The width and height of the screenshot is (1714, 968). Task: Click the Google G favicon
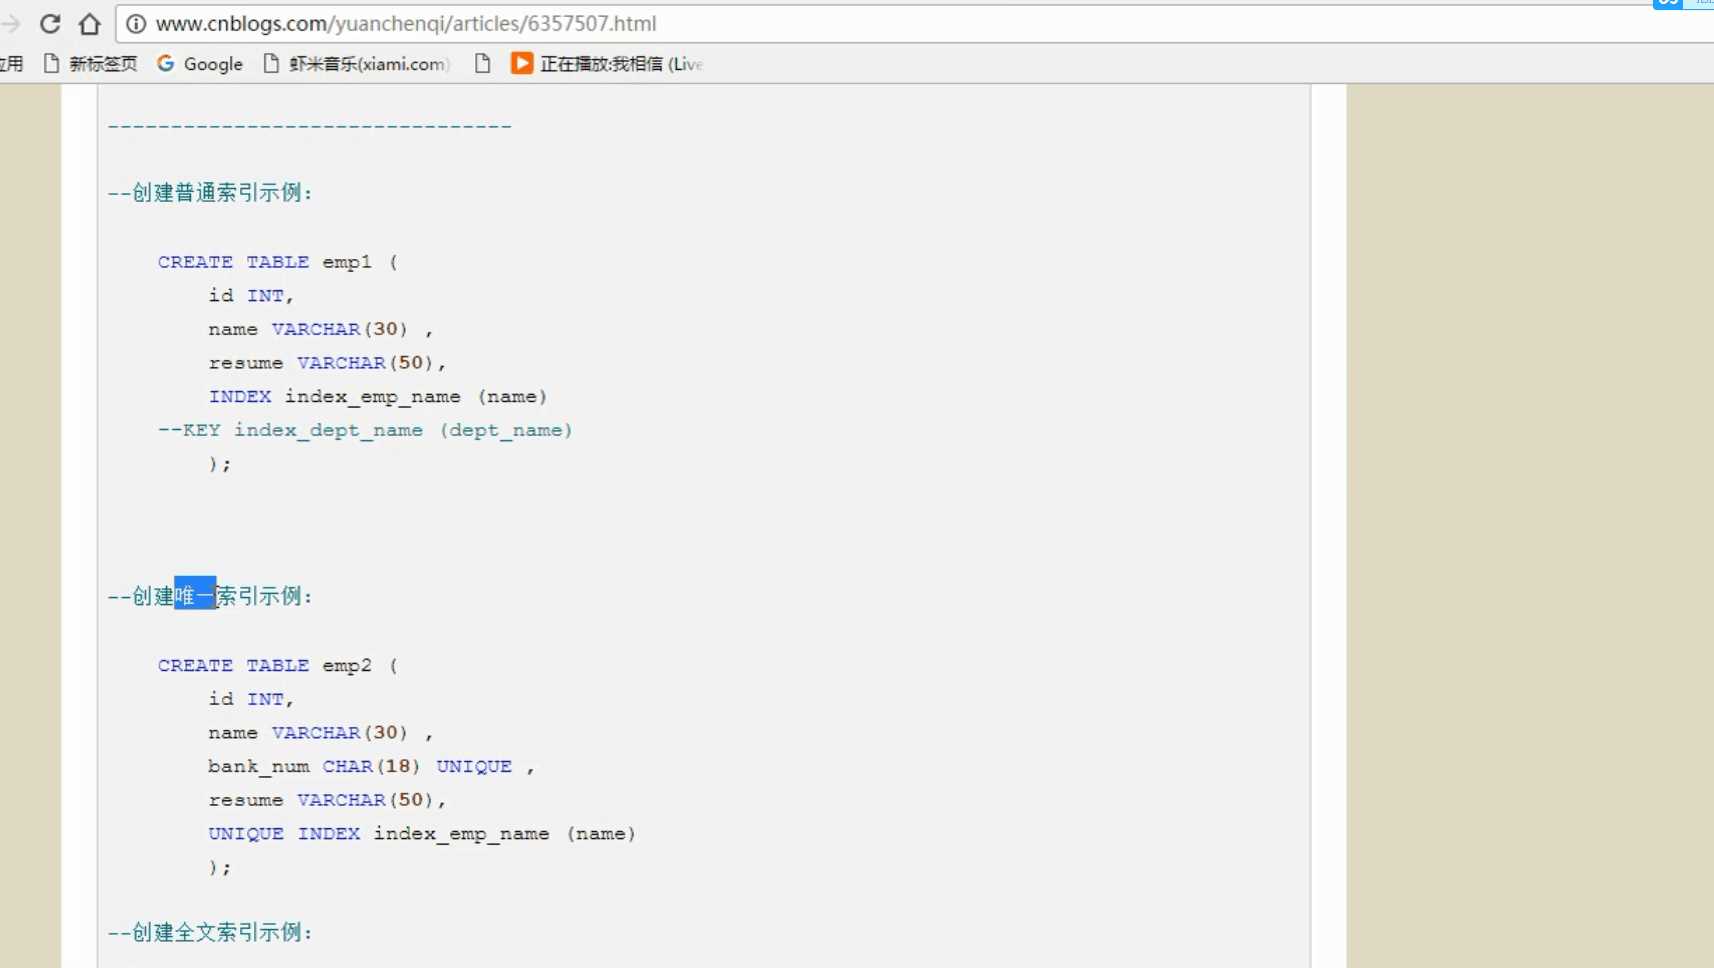166,63
